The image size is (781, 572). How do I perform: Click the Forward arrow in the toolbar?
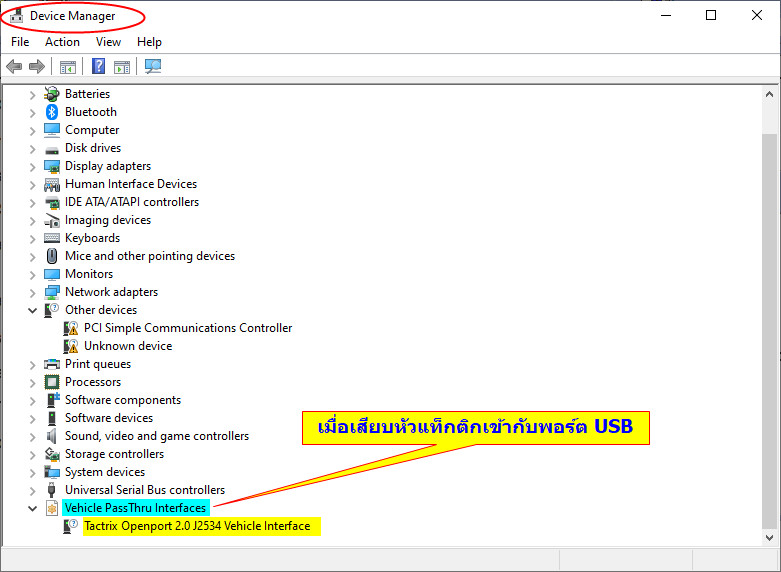pos(37,67)
